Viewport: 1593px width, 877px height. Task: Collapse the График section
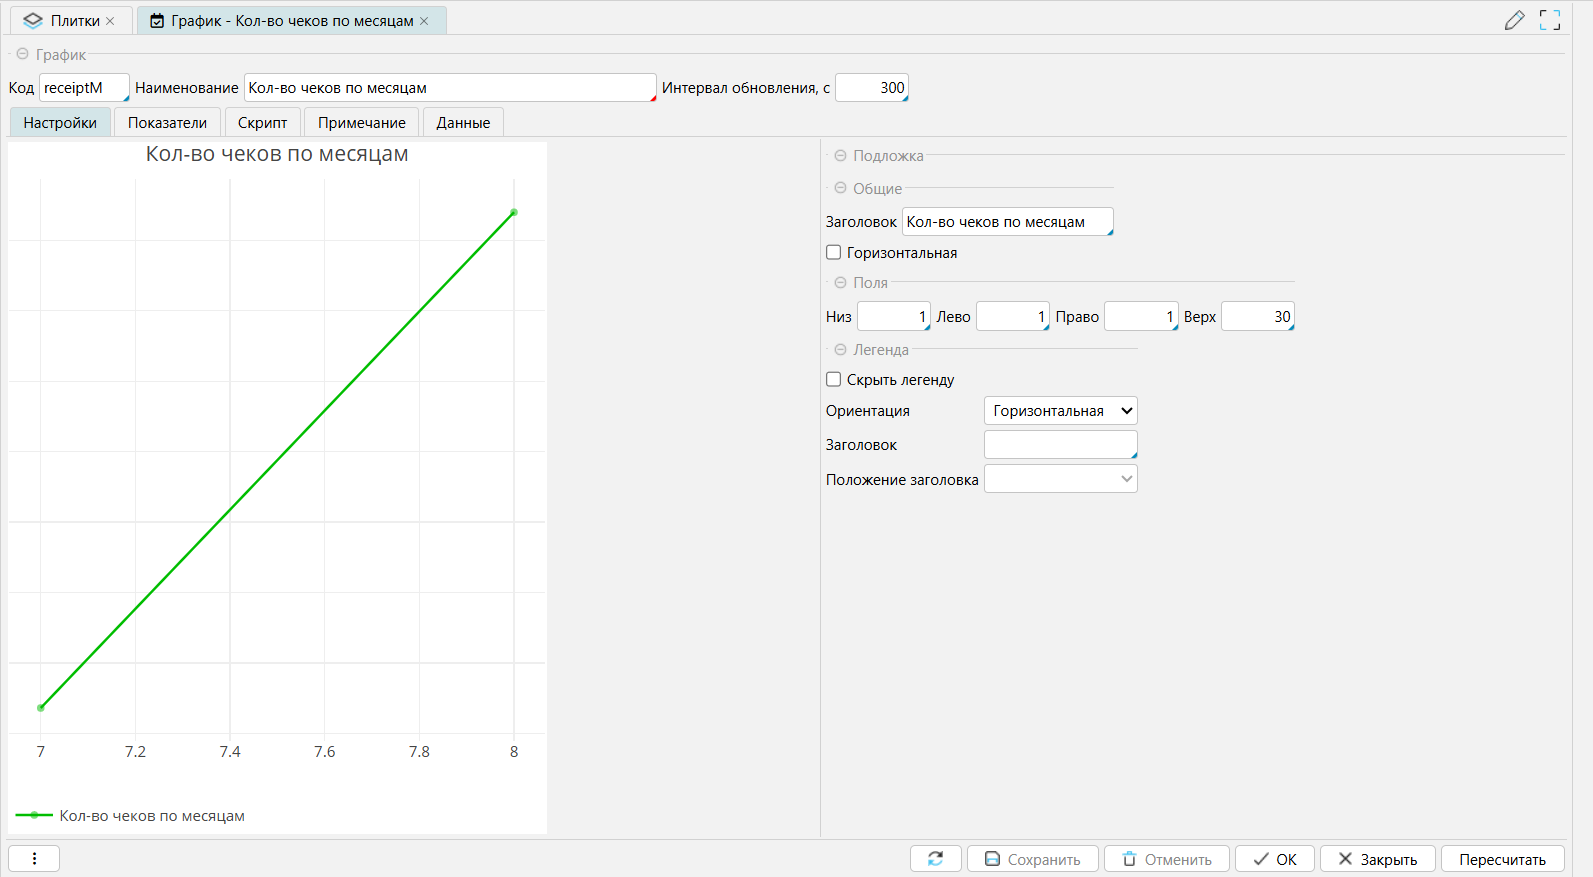click(22, 54)
